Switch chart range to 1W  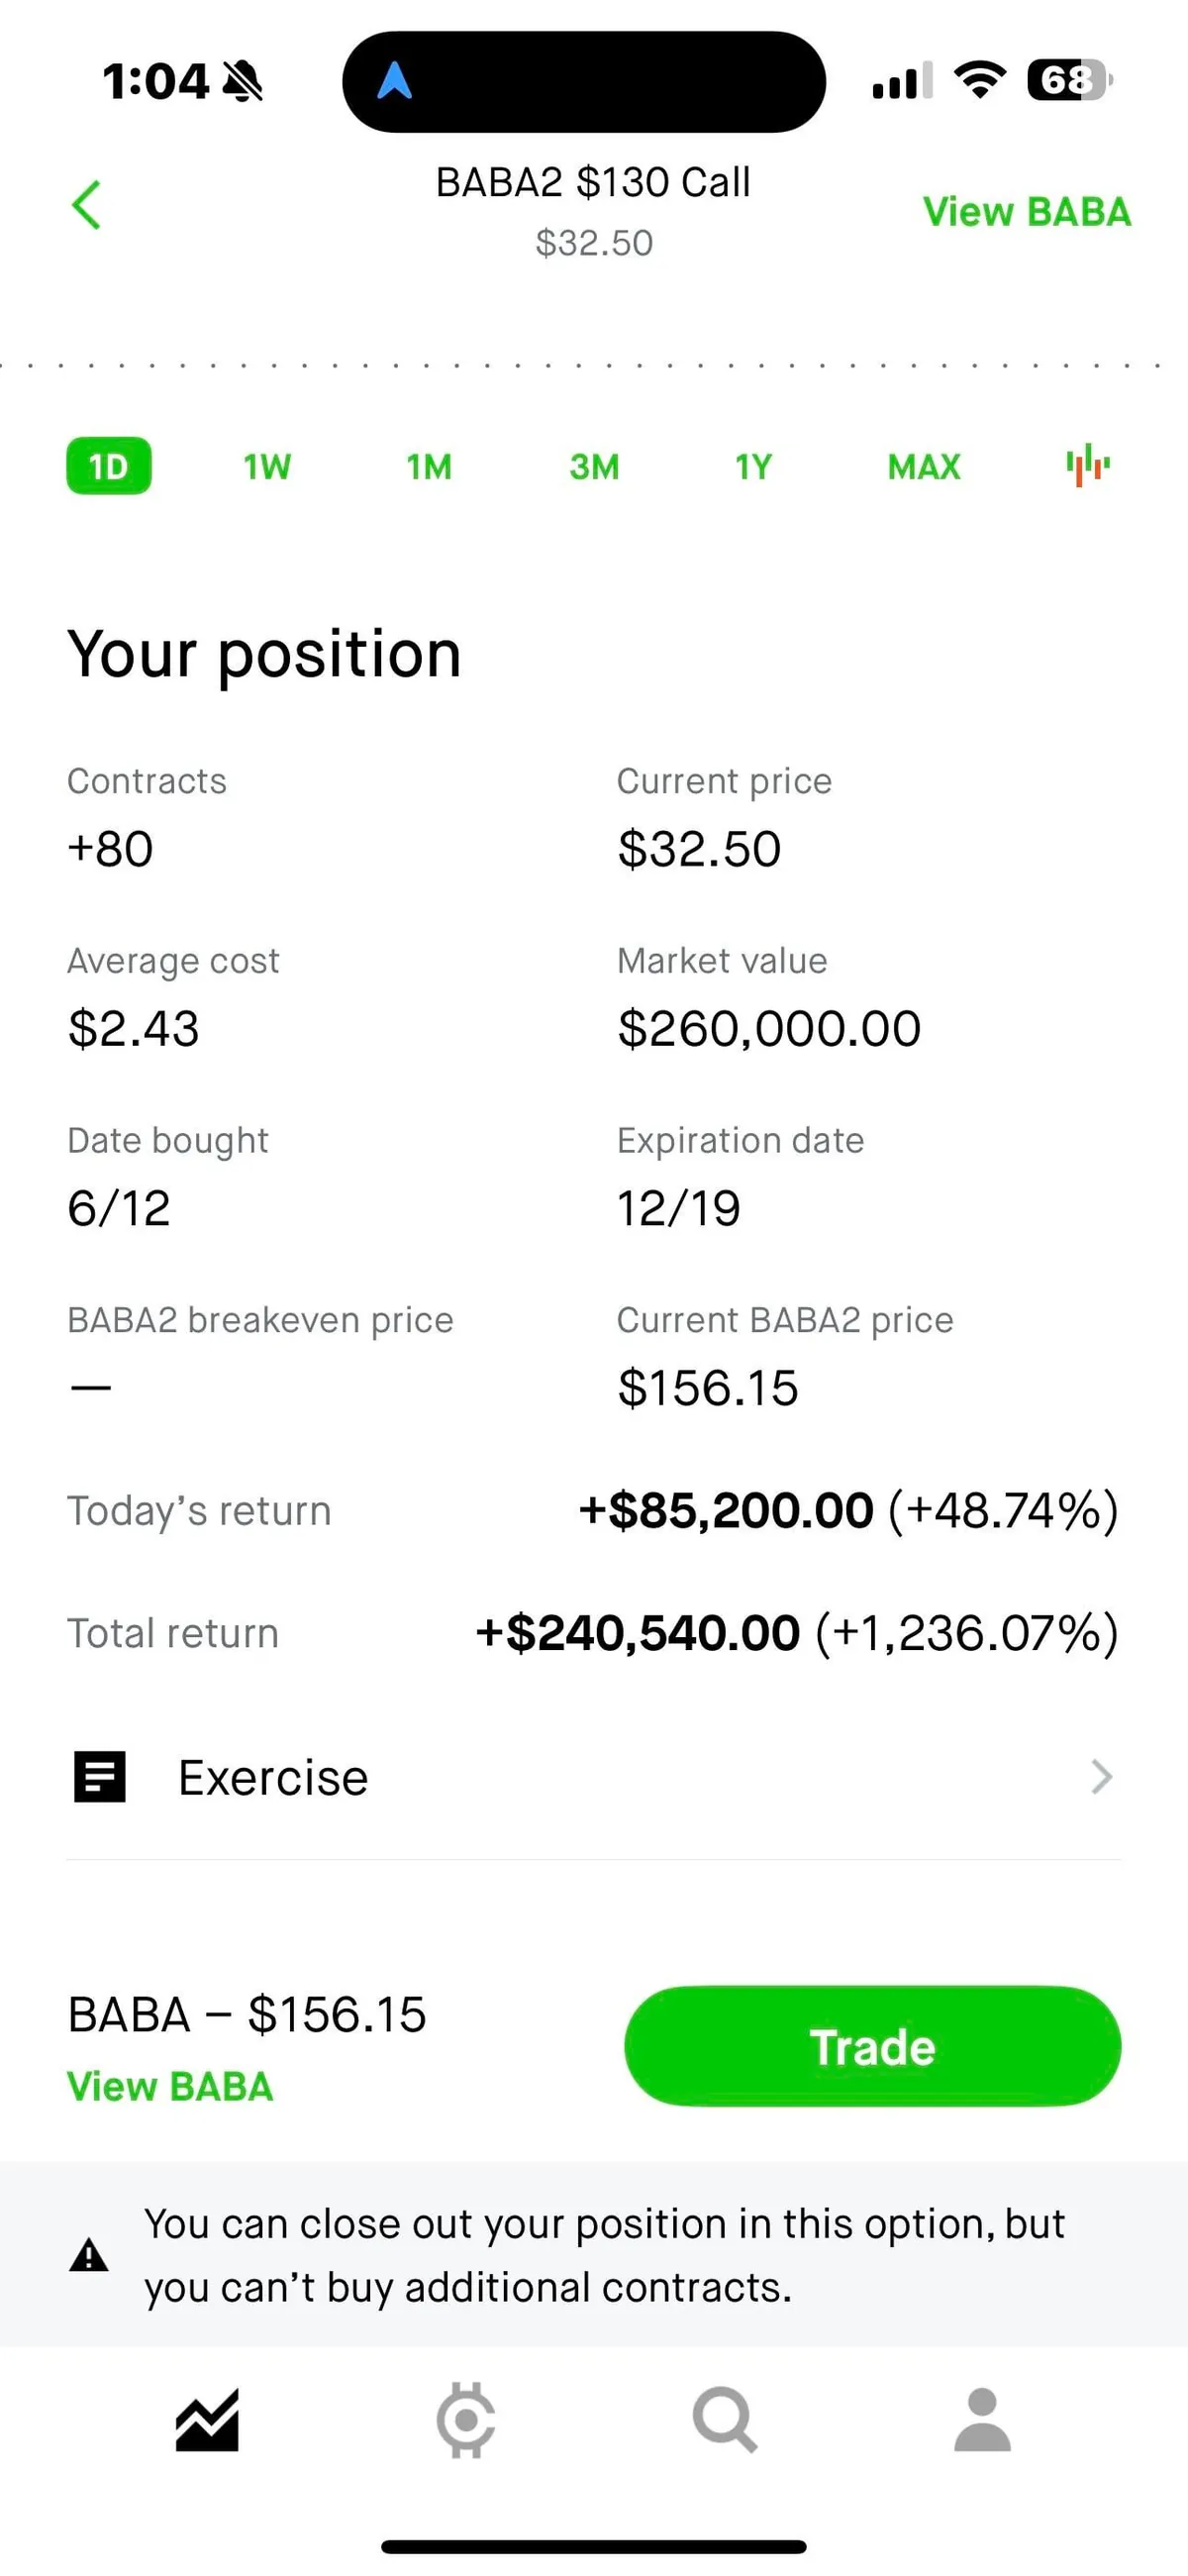pos(267,466)
